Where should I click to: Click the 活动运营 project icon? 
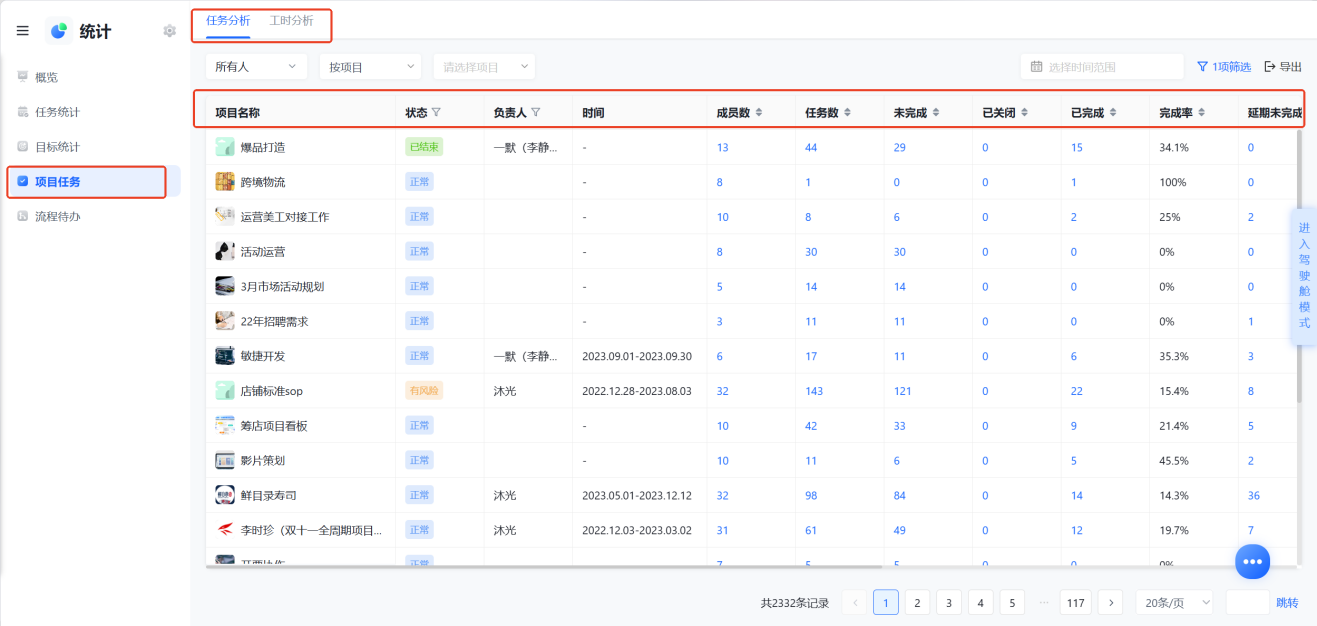225,252
